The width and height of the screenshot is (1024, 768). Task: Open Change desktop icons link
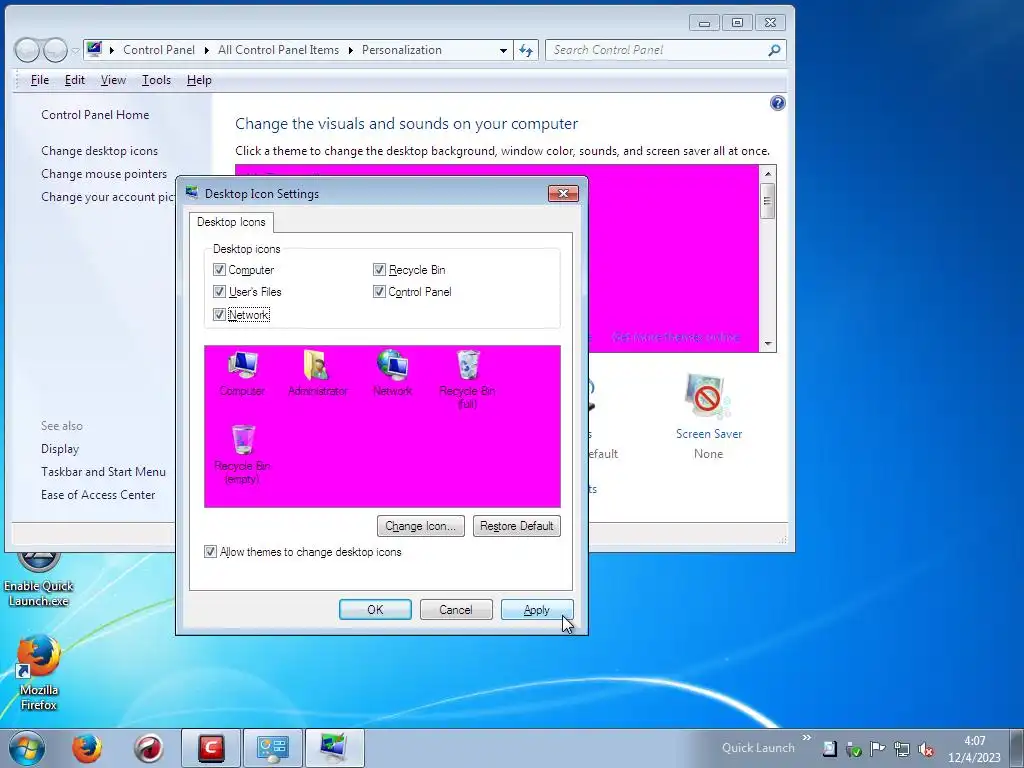pyautogui.click(x=99, y=151)
